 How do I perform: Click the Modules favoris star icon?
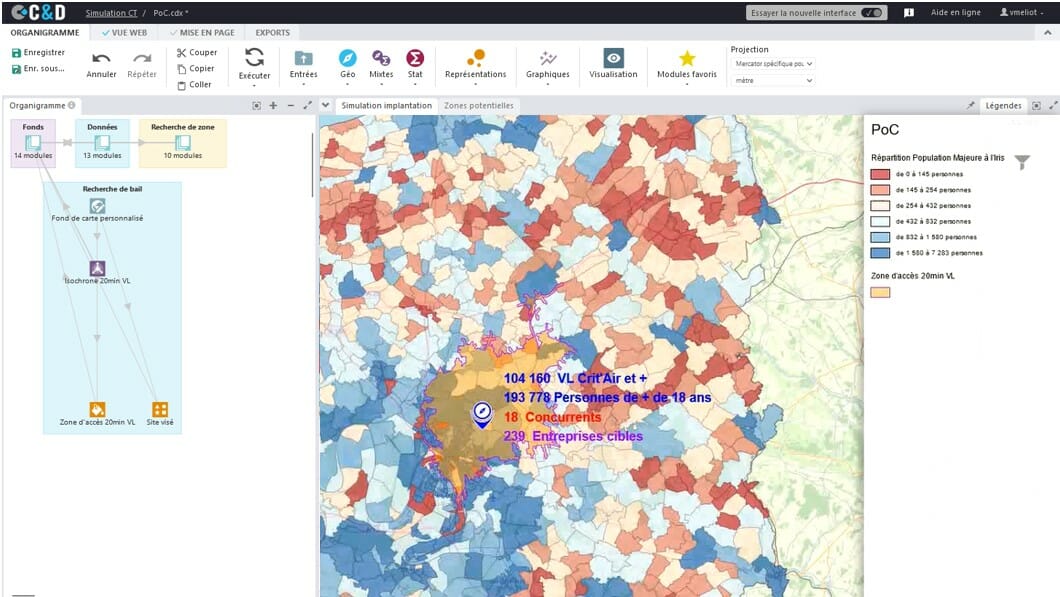point(687,58)
